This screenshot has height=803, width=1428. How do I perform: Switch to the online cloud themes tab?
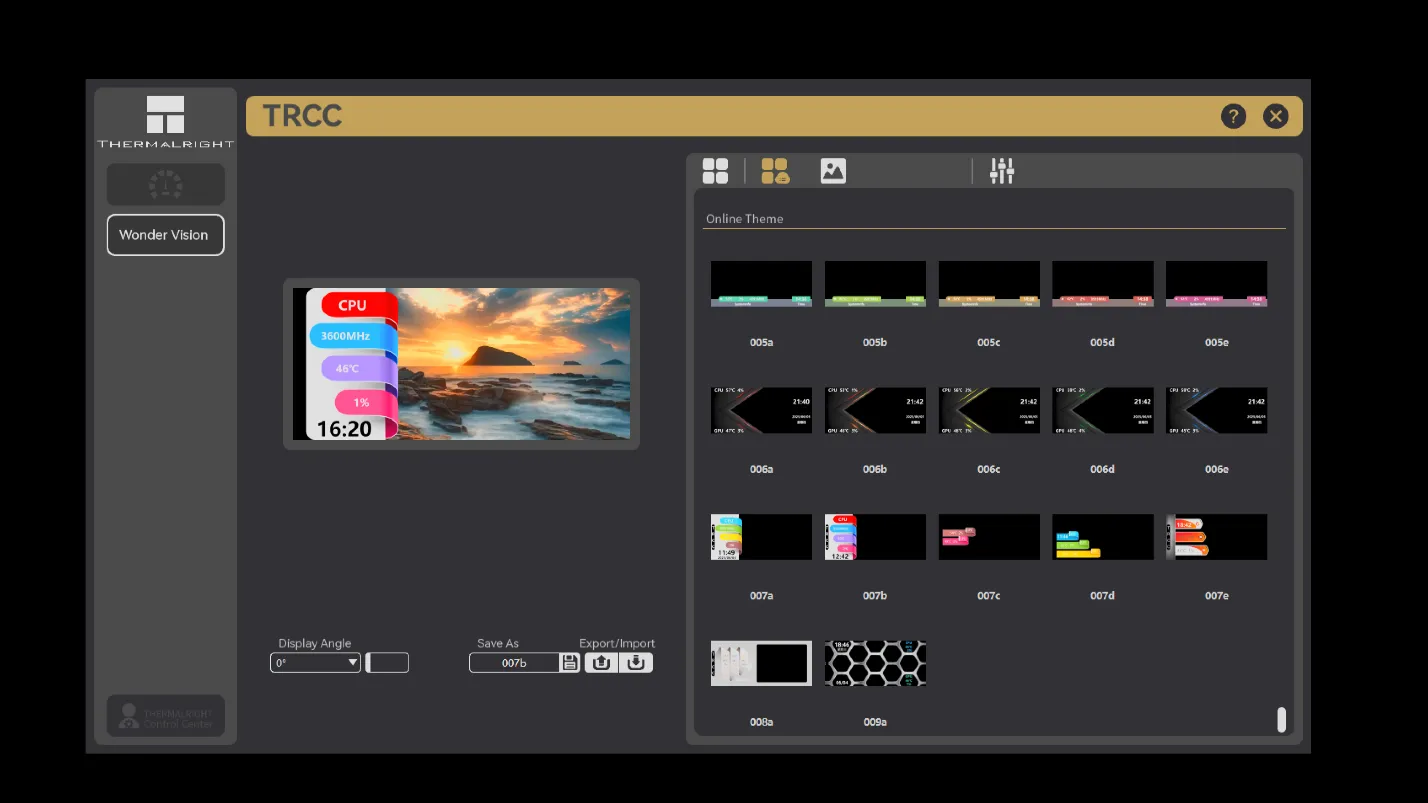pyautogui.click(x=775, y=171)
